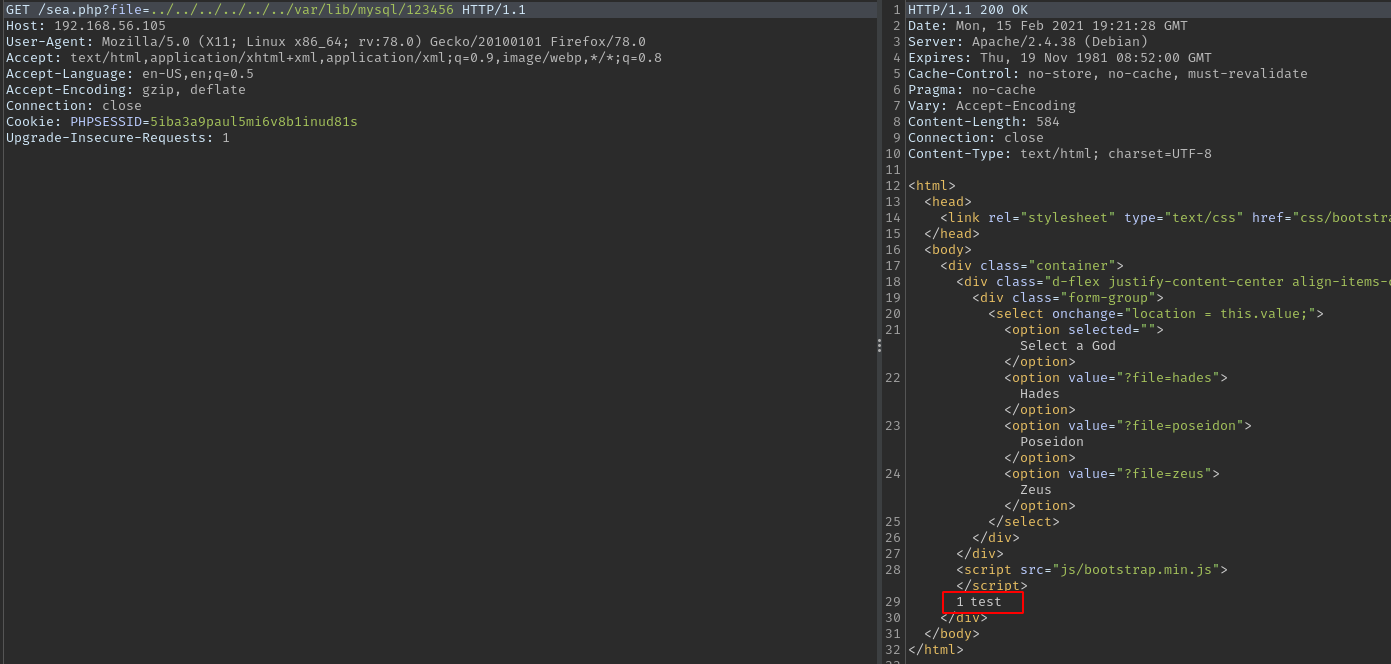Select the path traversal value ending in mysql/123456
Viewport: 1391px width, 664px height.
[302, 10]
